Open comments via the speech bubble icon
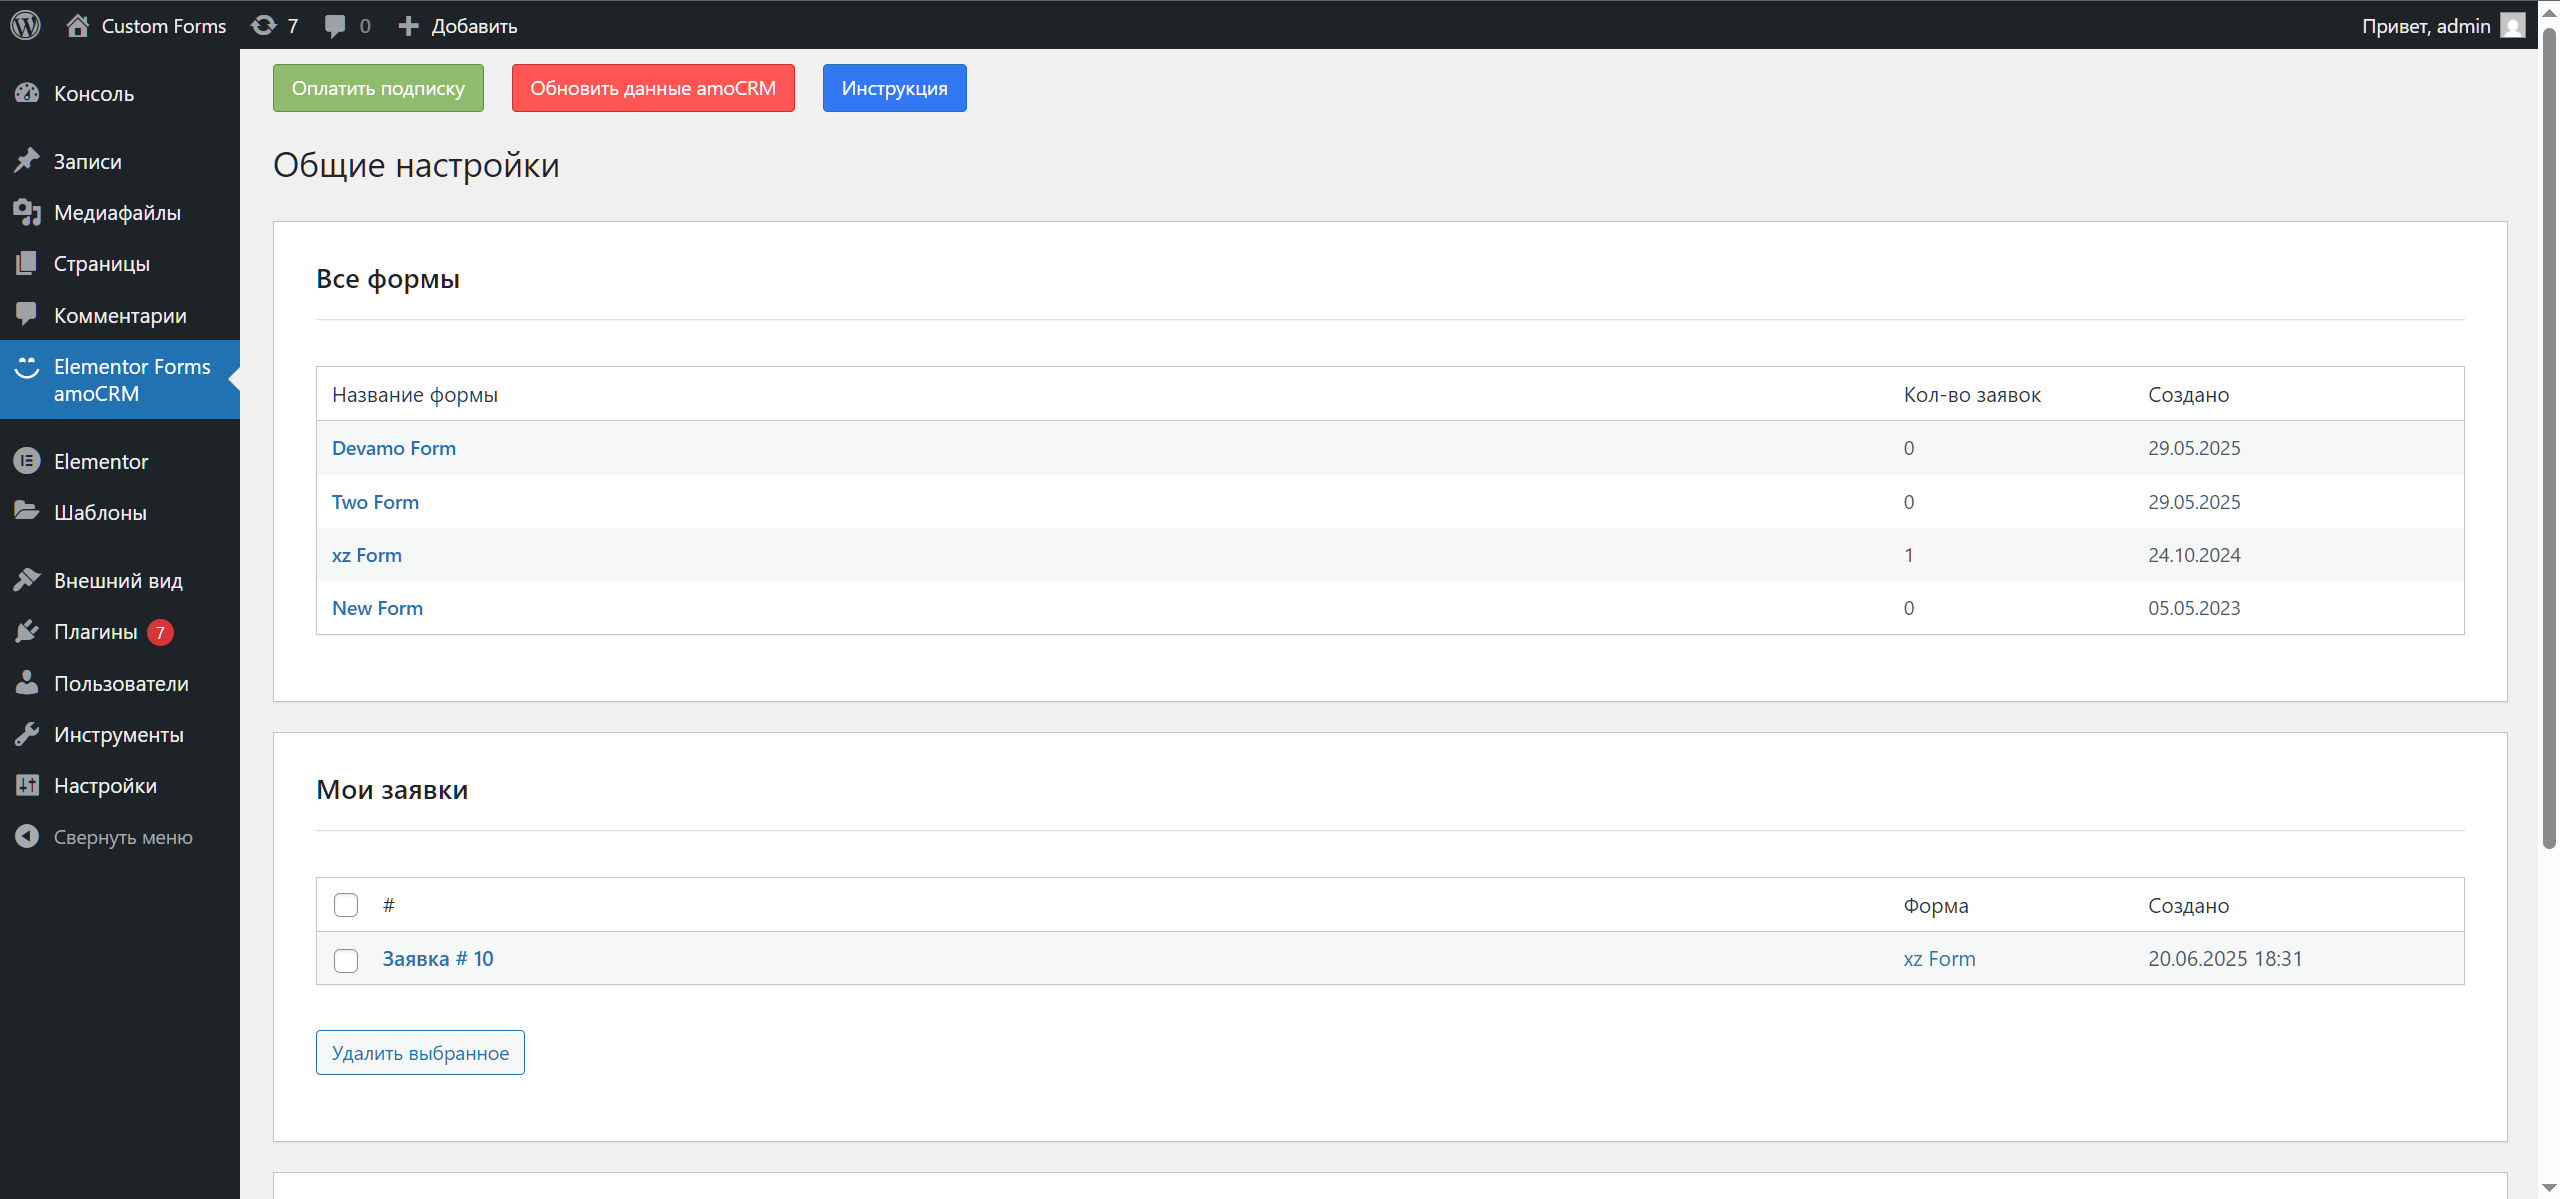2560x1199 pixels. pyautogui.click(x=333, y=25)
